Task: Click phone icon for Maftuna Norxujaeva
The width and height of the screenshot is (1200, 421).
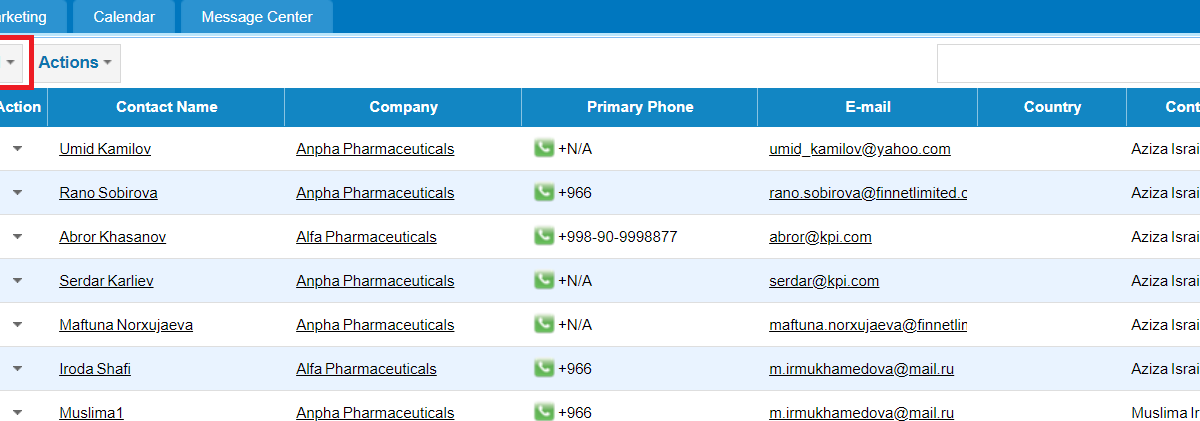Action: click(x=544, y=324)
